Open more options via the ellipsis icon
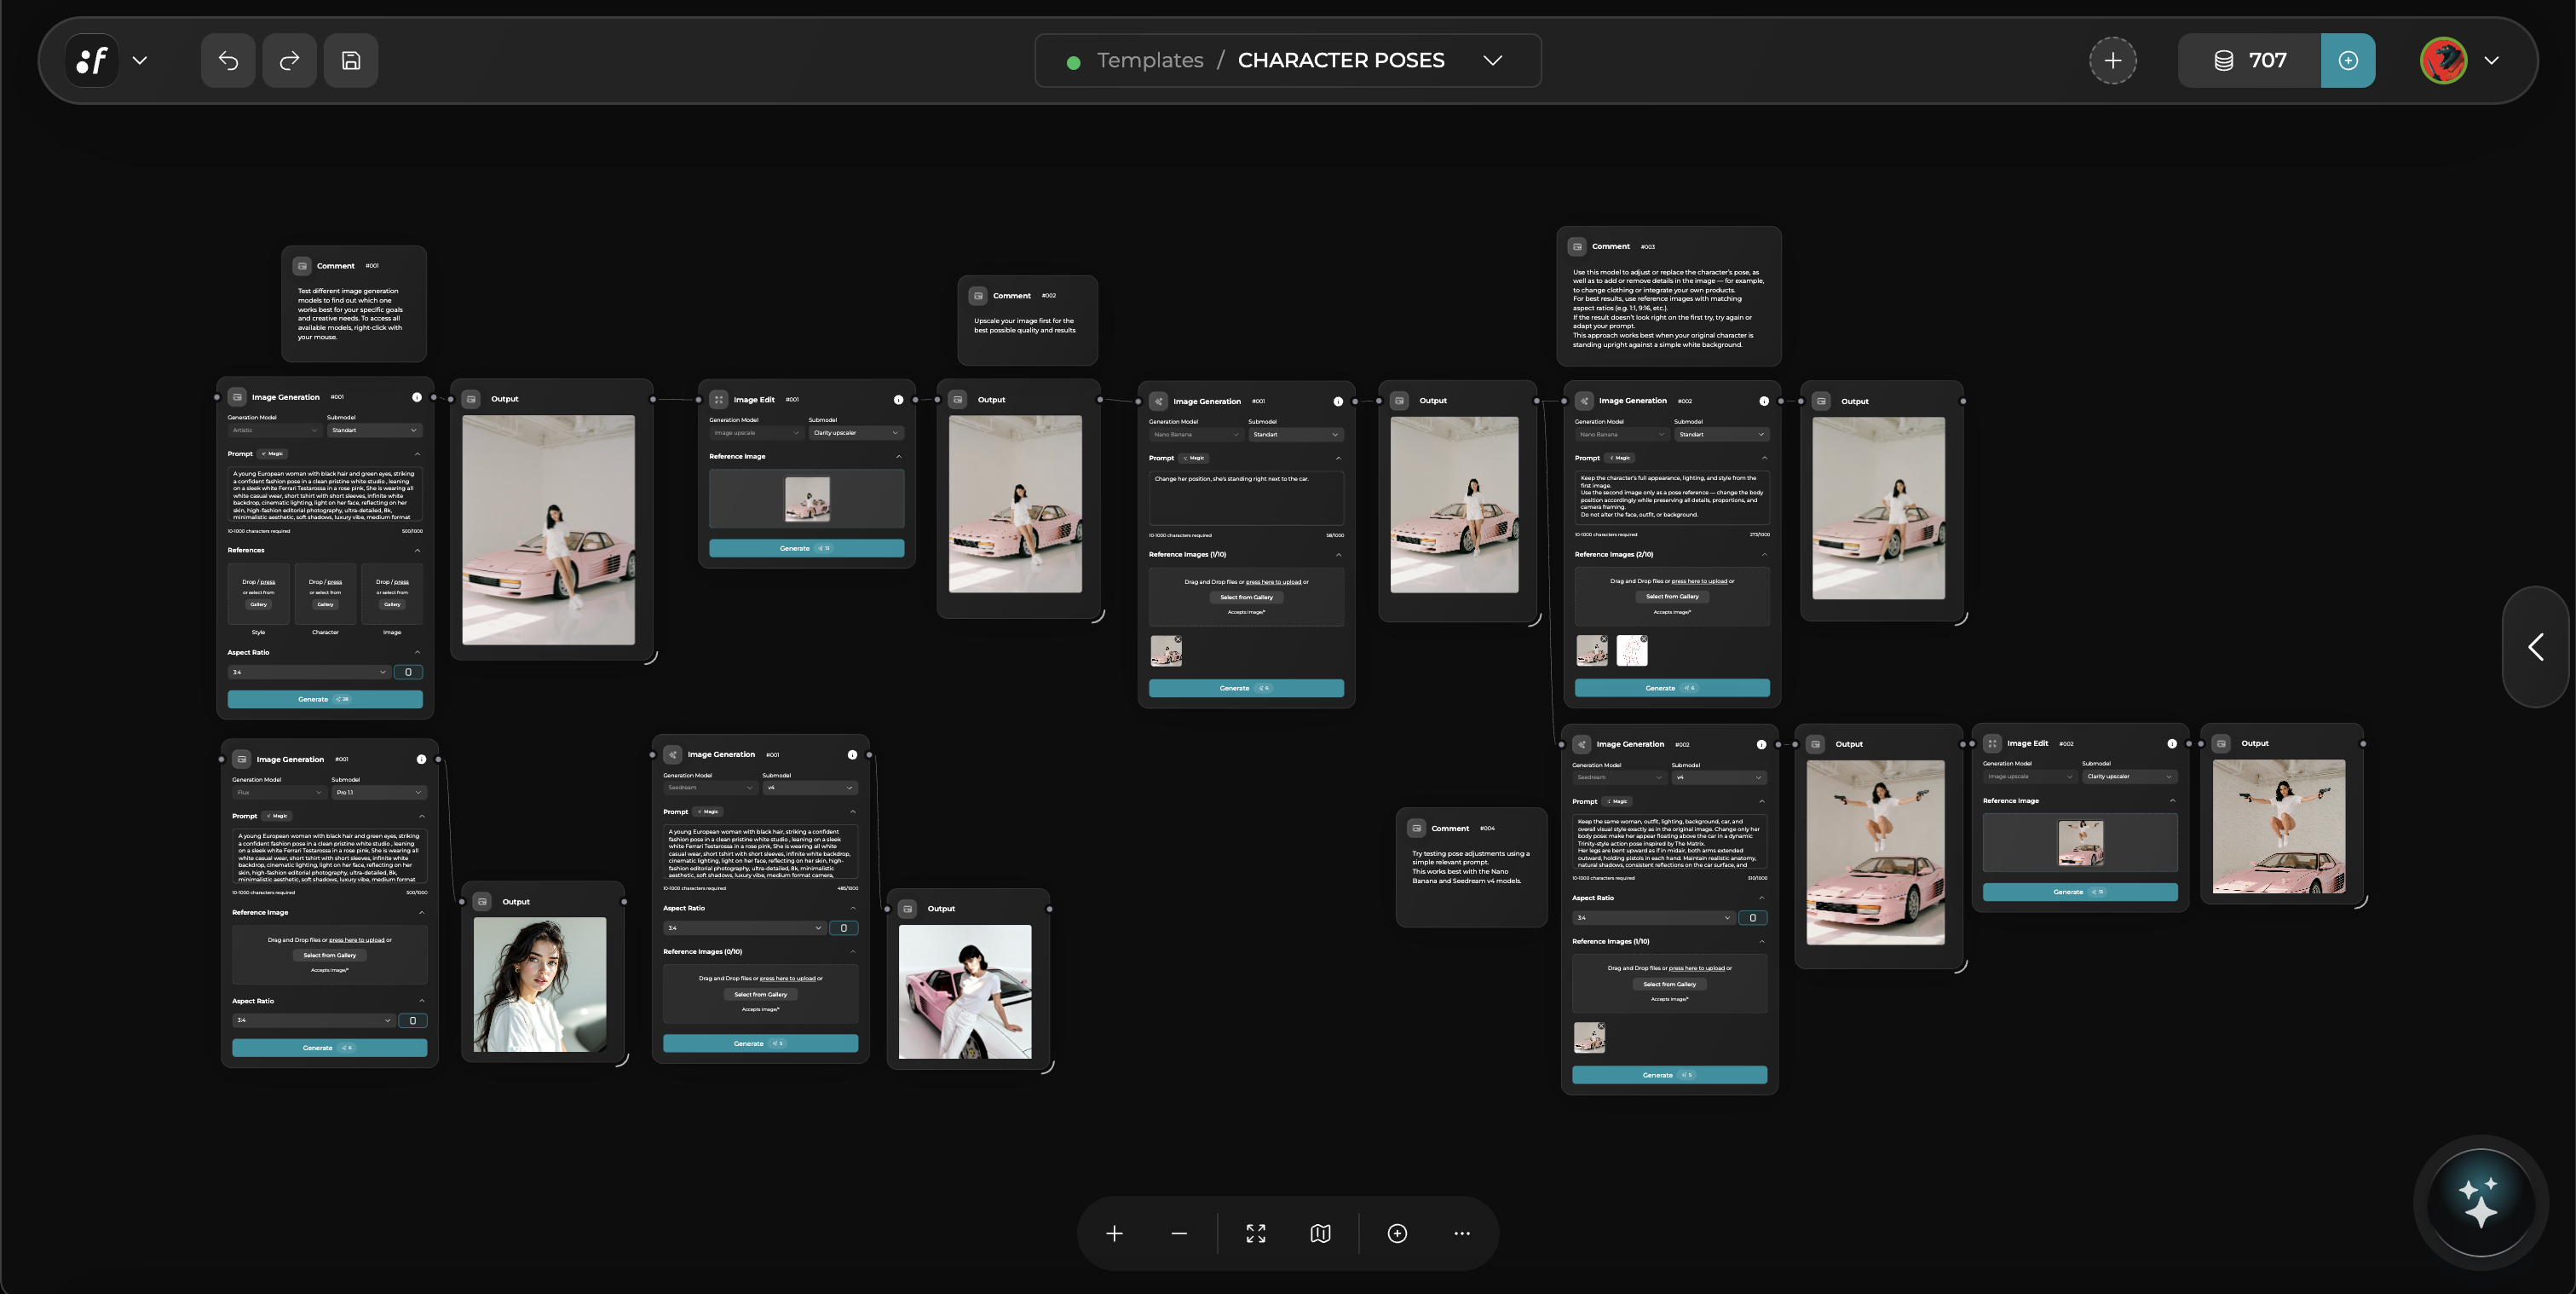Viewport: 2576px width, 1294px height. tap(1462, 1233)
